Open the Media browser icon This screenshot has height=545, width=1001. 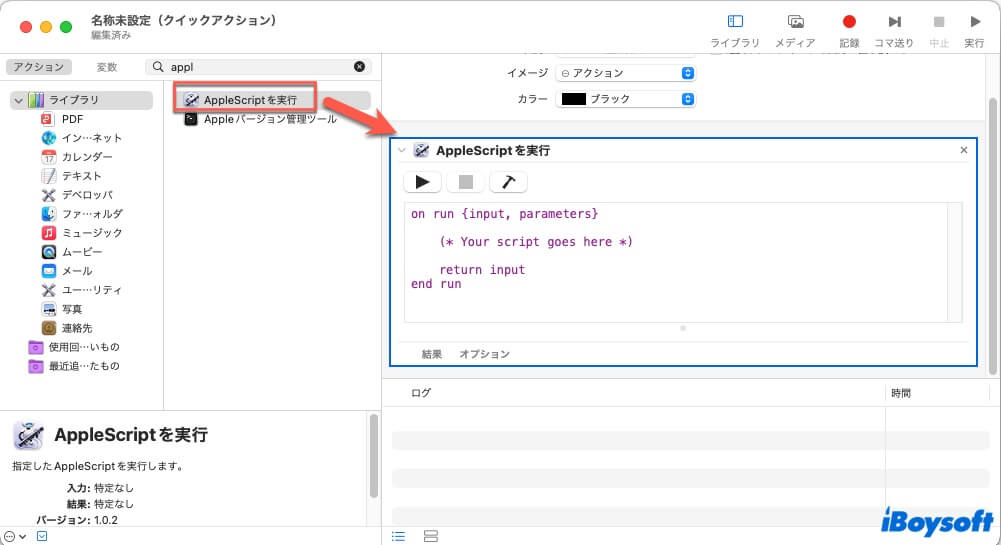point(796,22)
